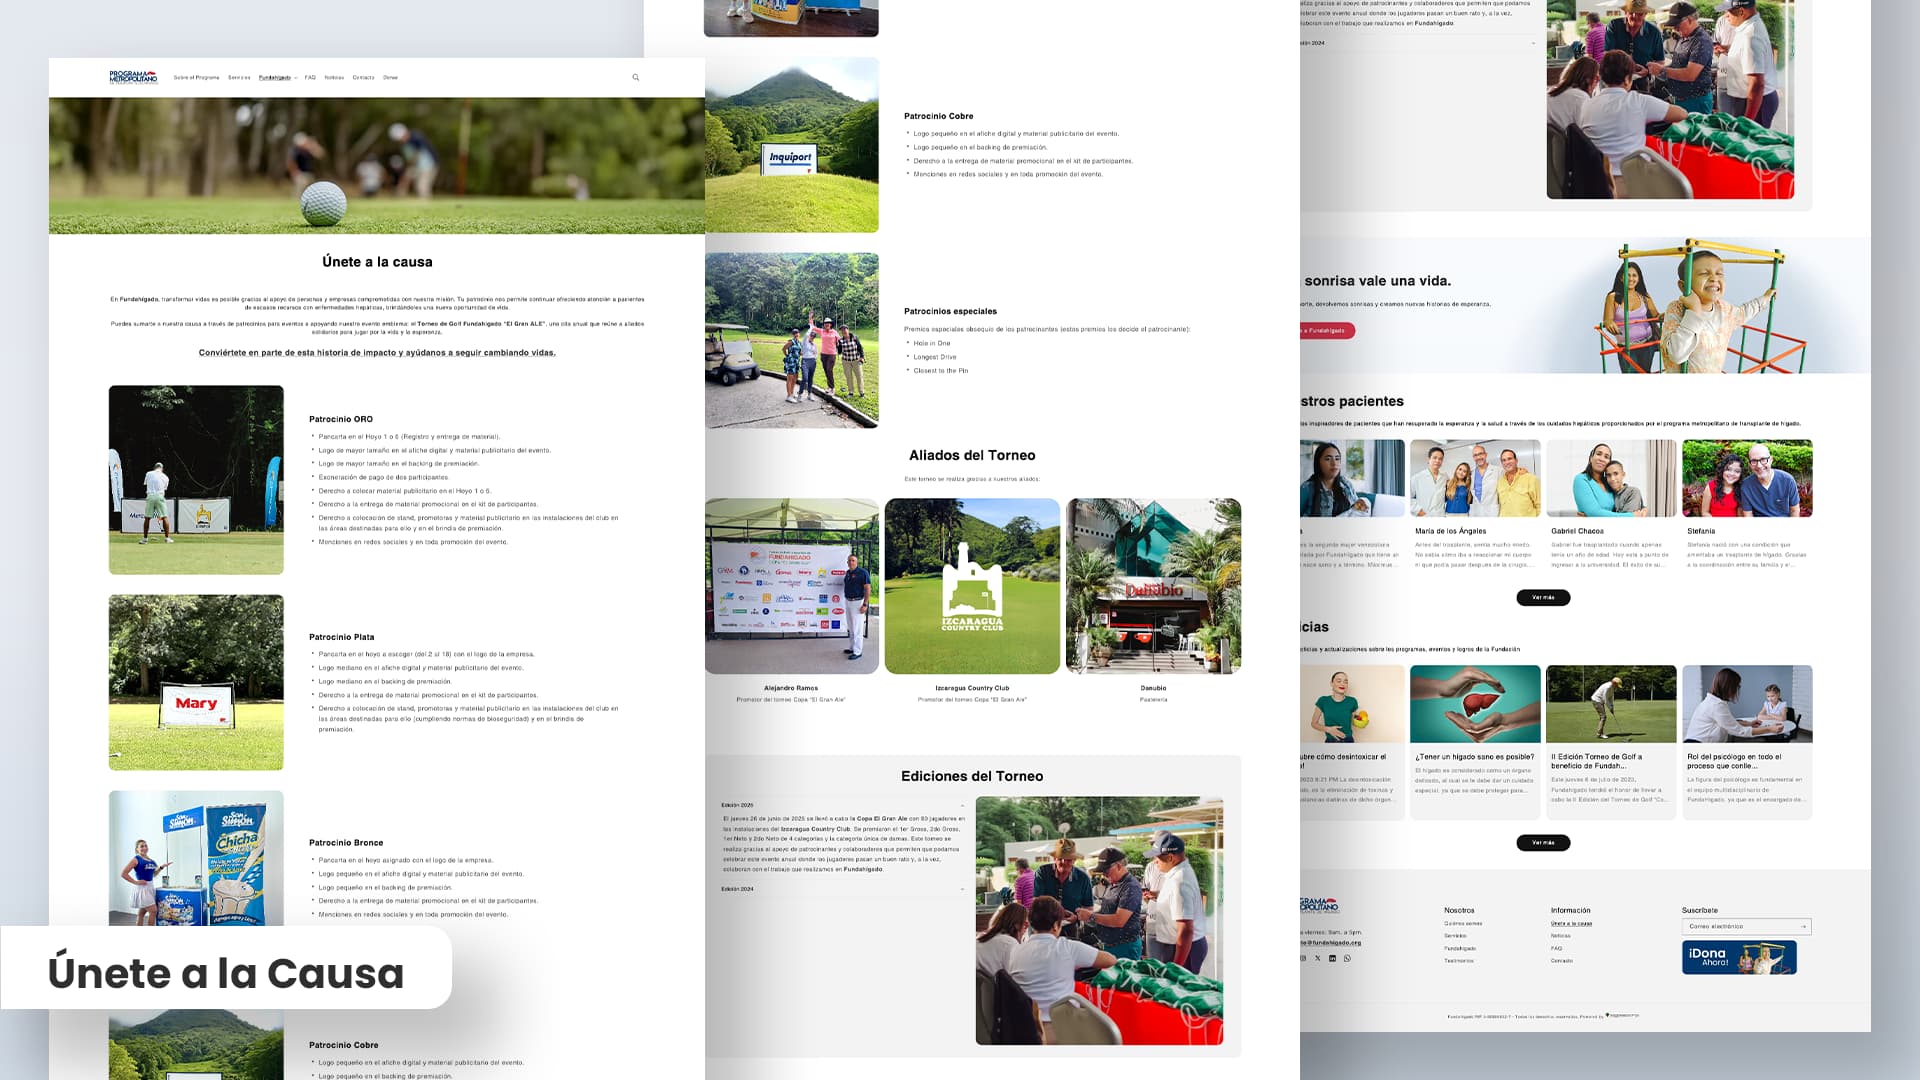Open the Danubio ally card image
This screenshot has height=1080, width=1920.
(x=1153, y=586)
